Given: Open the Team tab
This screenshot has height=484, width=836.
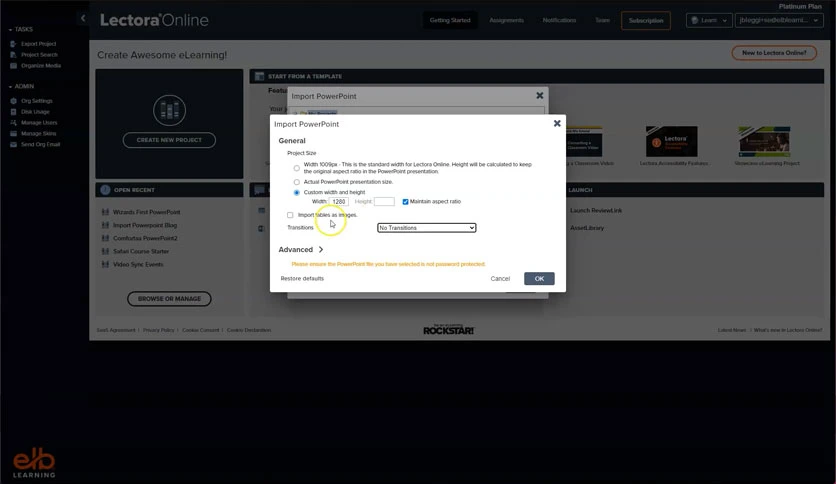Looking at the screenshot, I should [602, 20].
